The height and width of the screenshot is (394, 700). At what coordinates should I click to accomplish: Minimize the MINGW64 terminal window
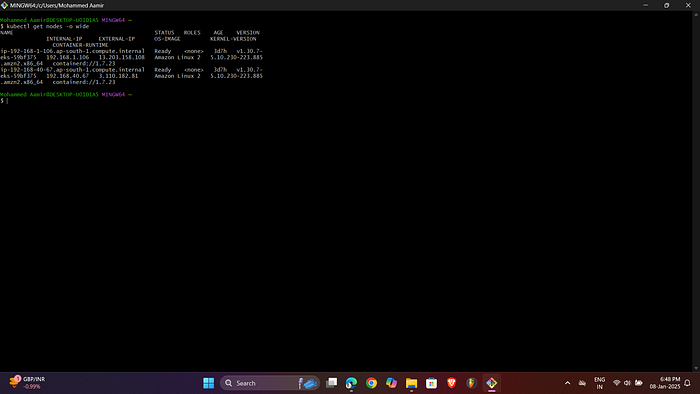646,5
